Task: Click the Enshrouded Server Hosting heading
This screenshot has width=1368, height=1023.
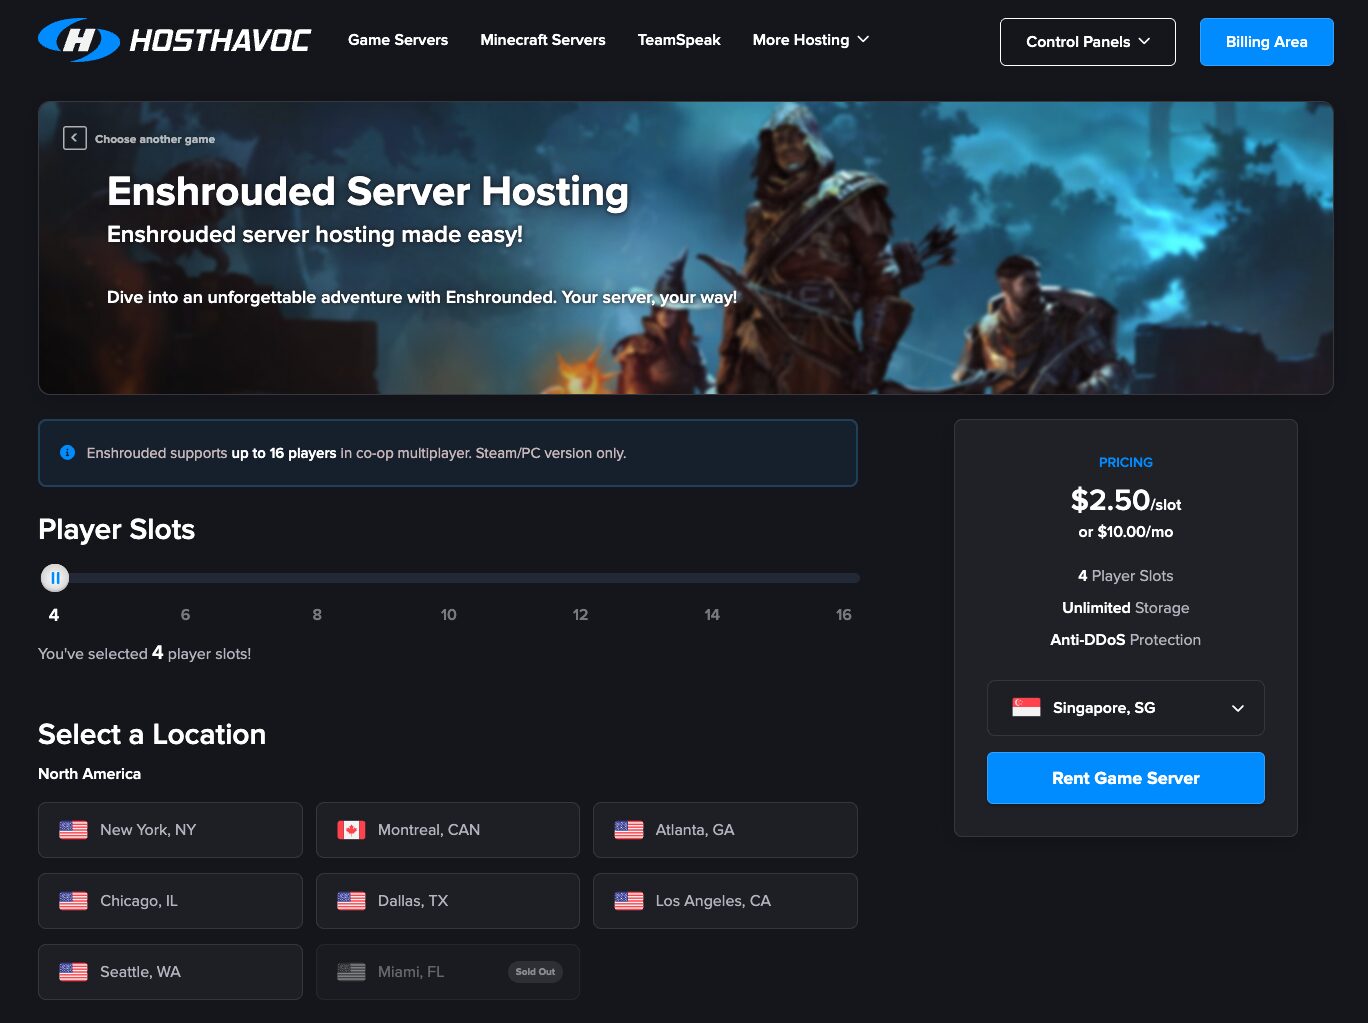Action: tap(368, 191)
